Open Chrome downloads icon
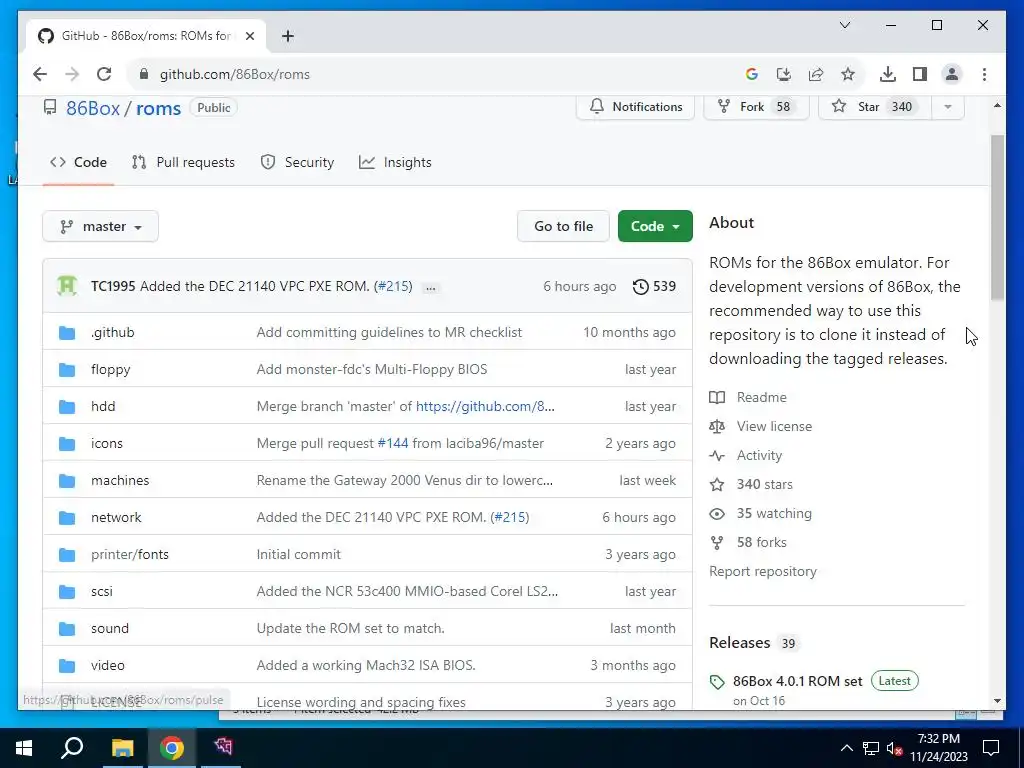 coord(888,74)
